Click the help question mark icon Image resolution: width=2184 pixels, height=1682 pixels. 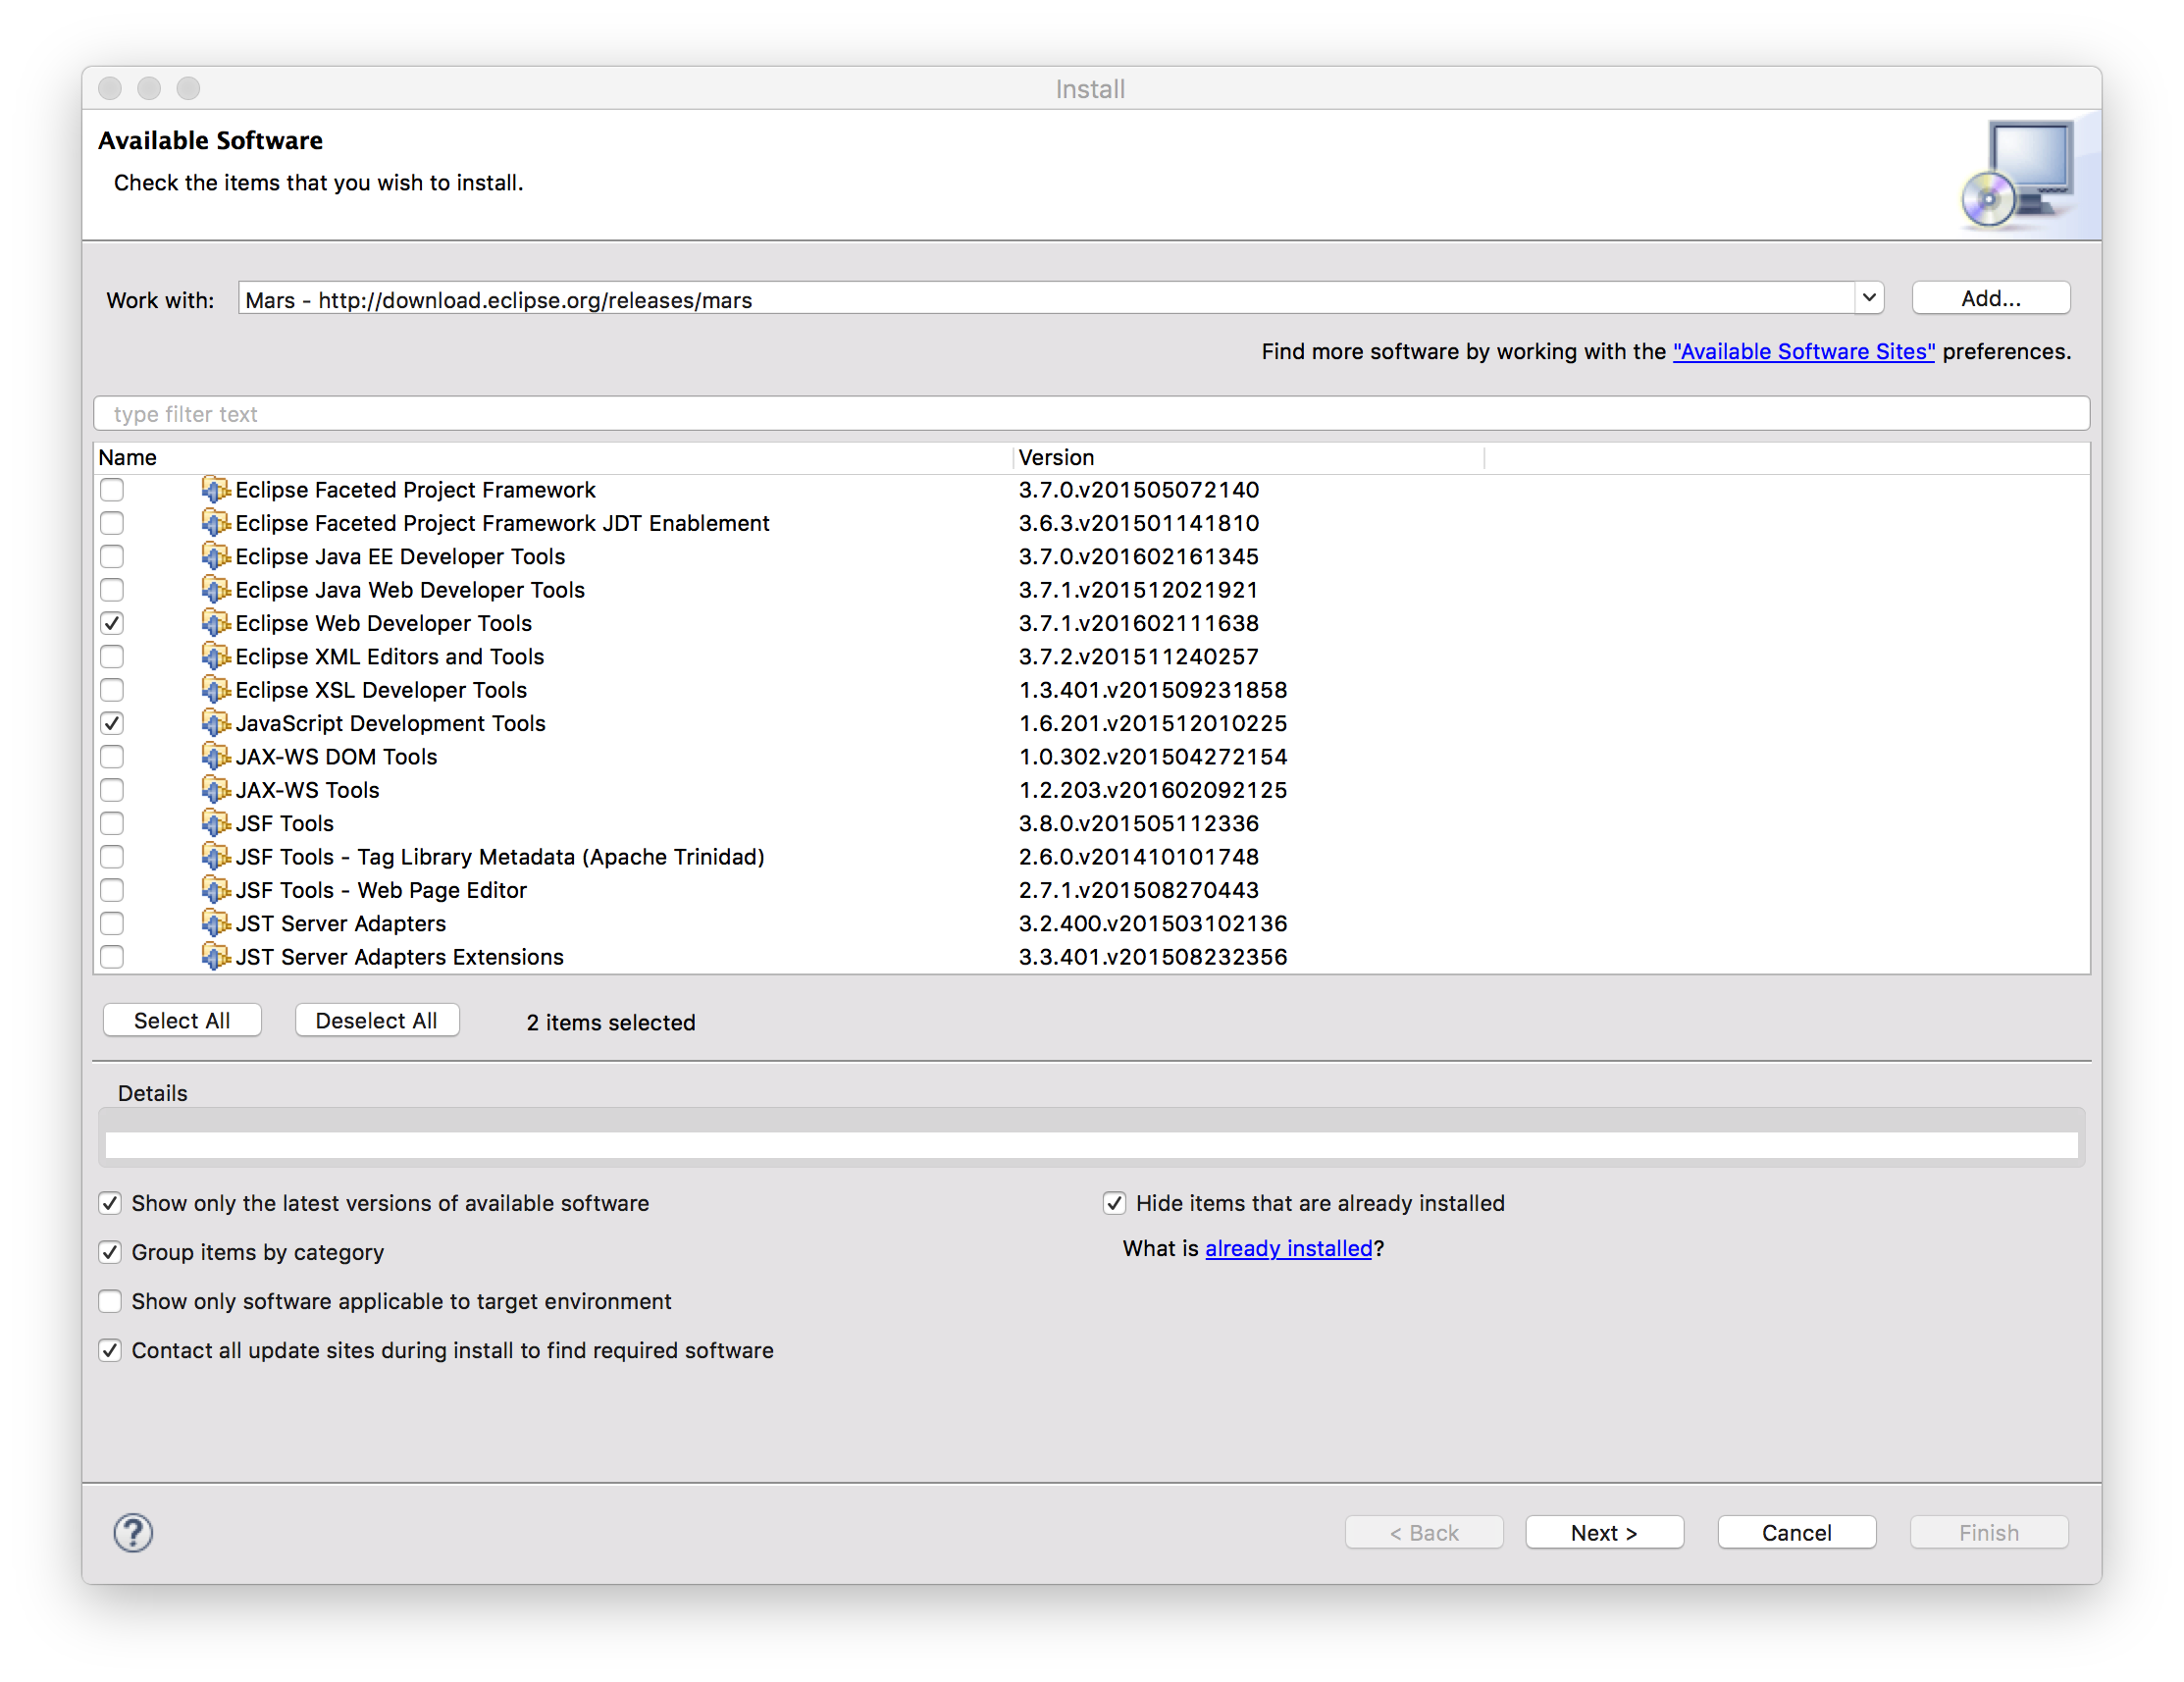point(133,1532)
